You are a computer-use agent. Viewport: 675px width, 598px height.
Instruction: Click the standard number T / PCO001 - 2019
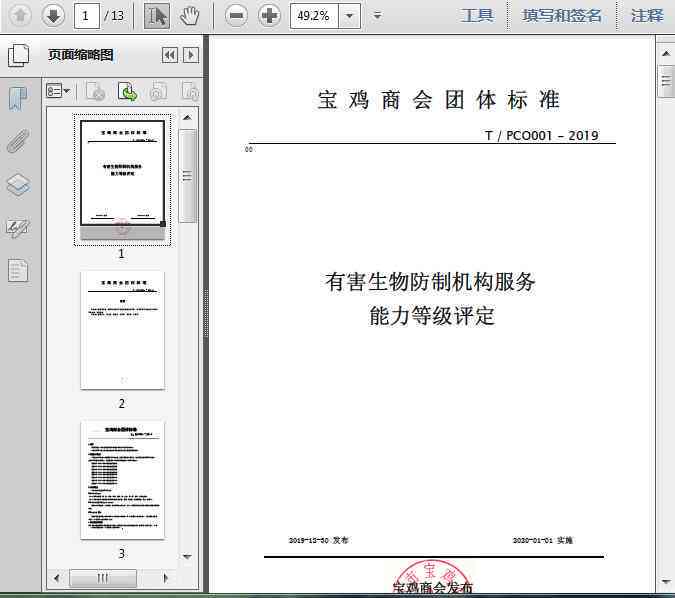tap(542, 136)
